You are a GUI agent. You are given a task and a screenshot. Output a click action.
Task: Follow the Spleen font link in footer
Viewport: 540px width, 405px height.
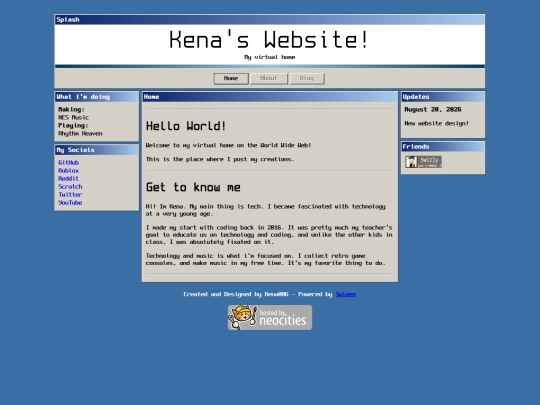[x=346, y=294]
